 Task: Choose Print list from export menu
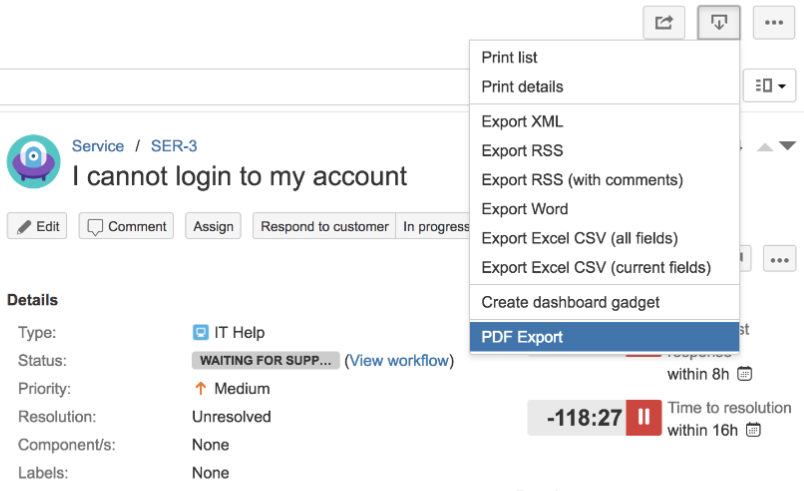[x=604, y=57]
